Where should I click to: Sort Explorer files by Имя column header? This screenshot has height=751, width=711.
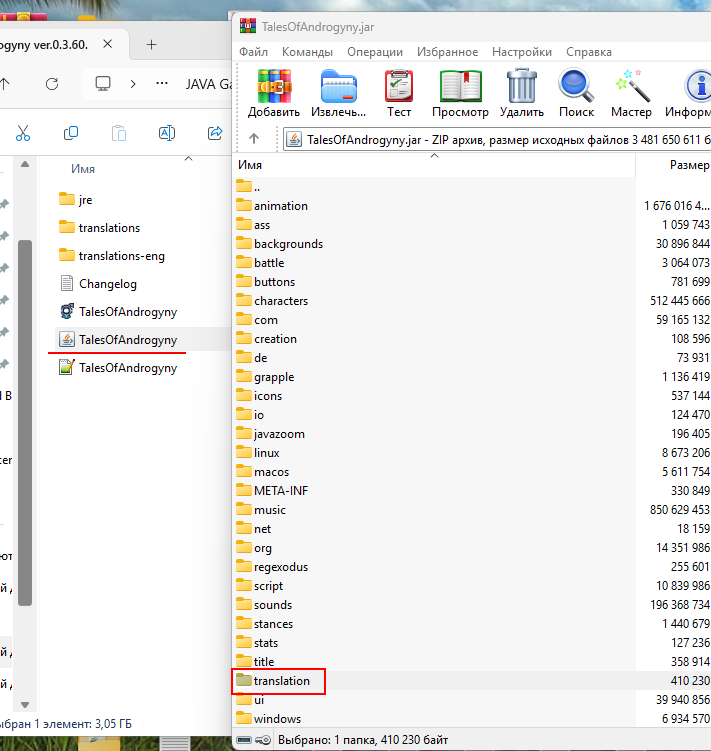(83, 169)
